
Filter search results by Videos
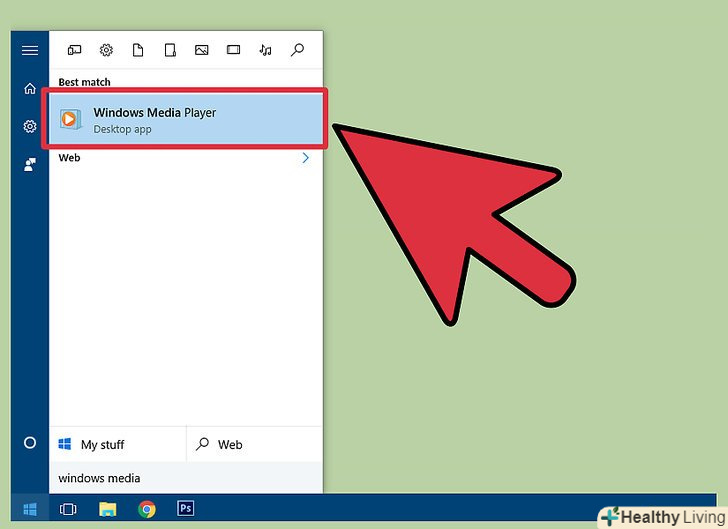tap(234, 50)
